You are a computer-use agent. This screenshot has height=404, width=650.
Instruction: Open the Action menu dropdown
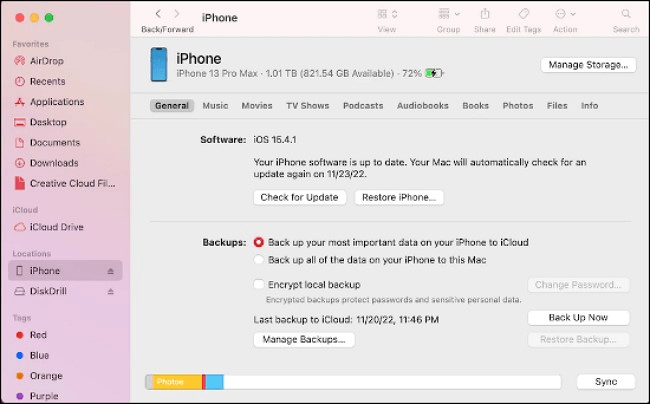pos(565,14)
